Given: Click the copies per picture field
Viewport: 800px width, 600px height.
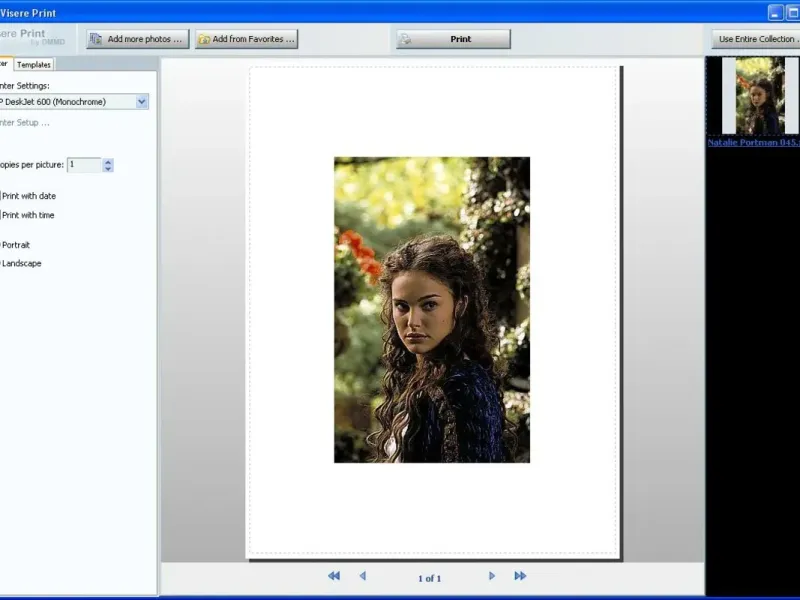Looking at the screenshot, I should [x=84, y=165].
